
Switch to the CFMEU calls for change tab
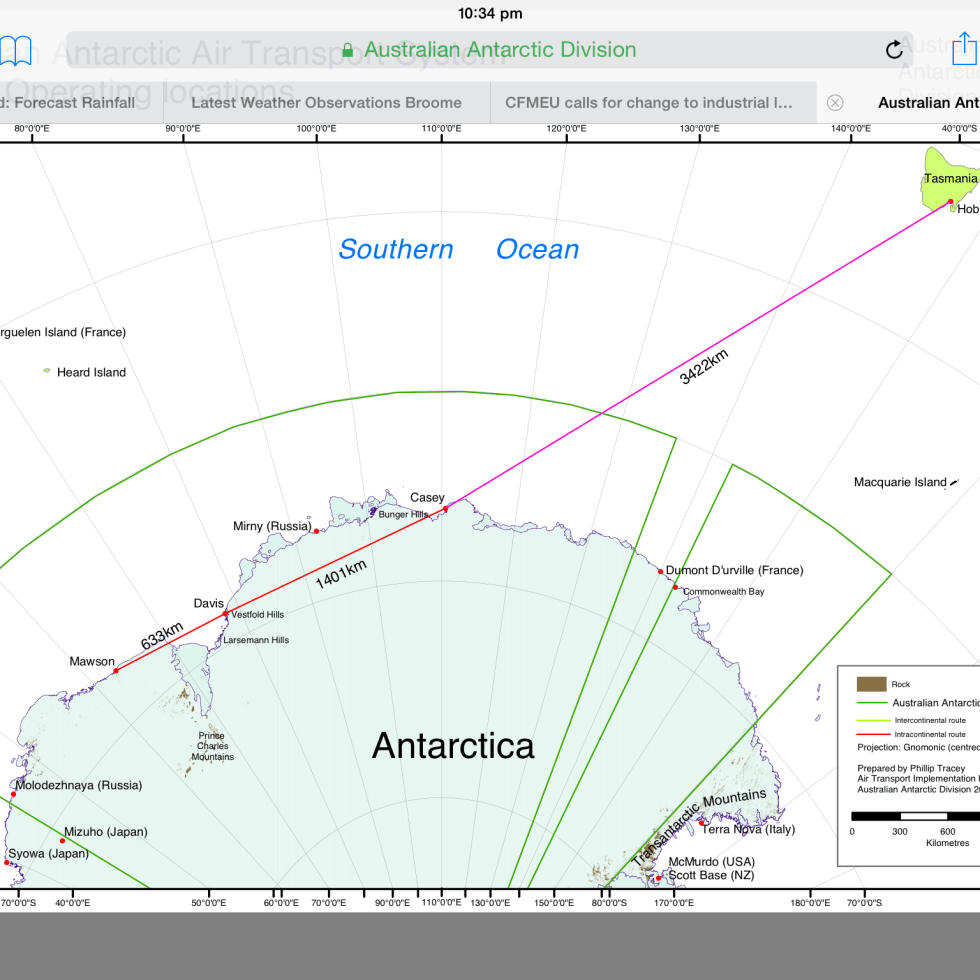(649, 102)
